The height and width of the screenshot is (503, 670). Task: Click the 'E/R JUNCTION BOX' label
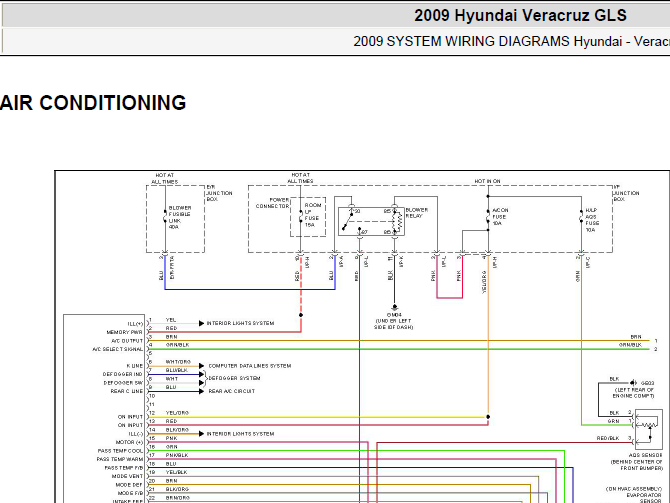pyautogui.click(x=219, y=193)
